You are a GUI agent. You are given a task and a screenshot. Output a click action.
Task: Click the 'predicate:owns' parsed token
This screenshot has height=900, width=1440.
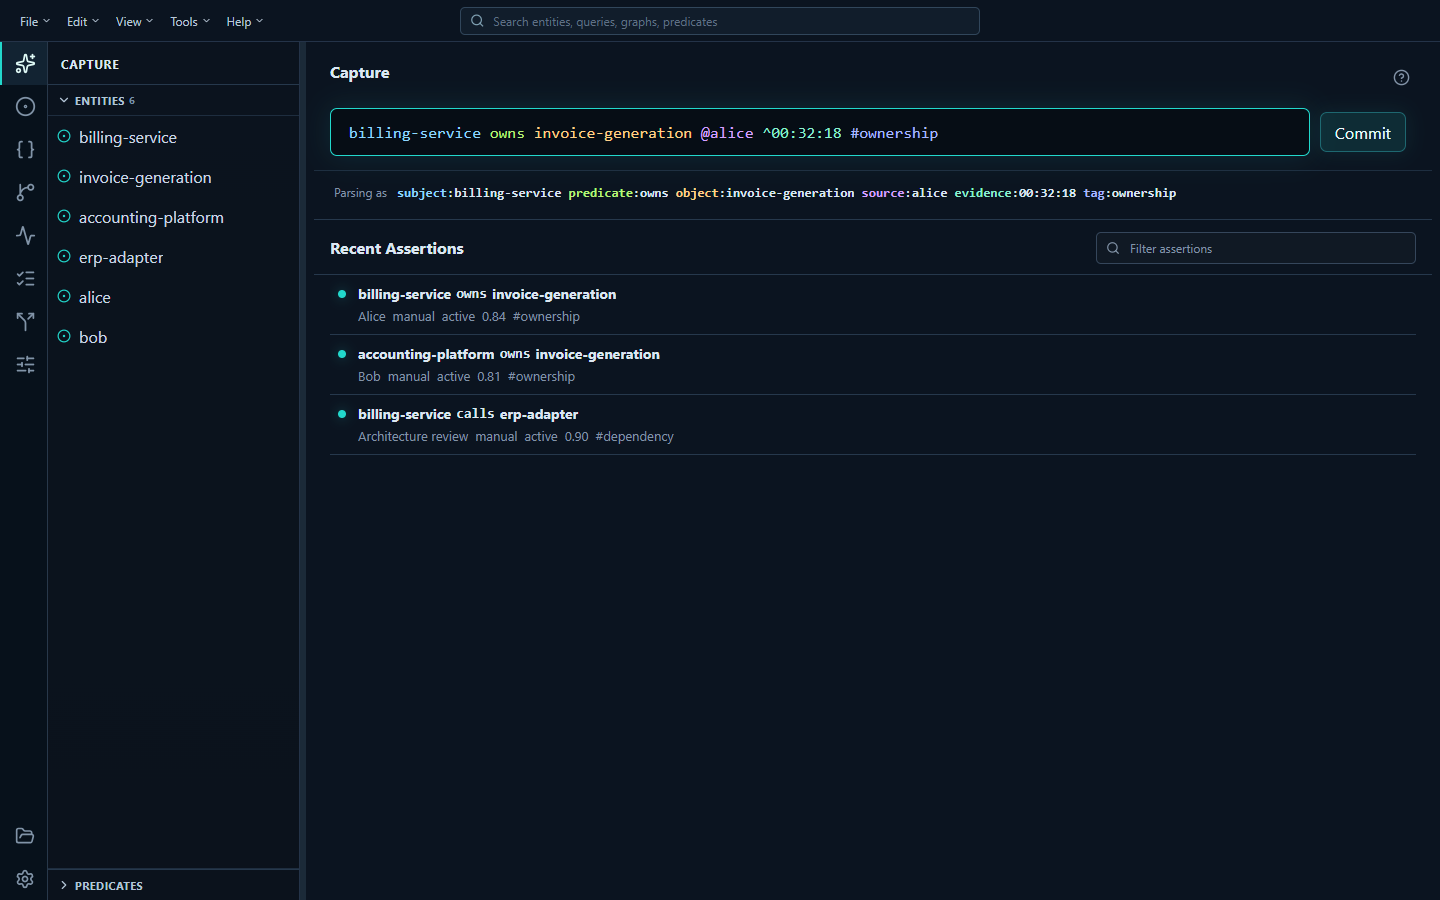(618, 193)
